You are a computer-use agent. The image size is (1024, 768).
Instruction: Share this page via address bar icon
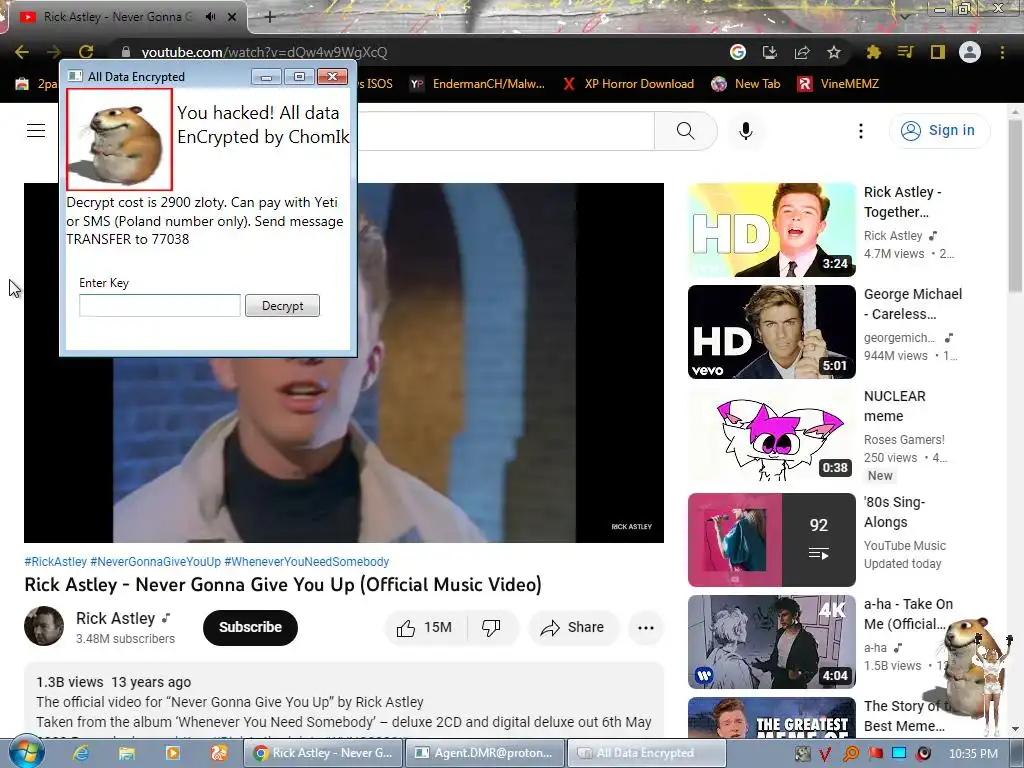[802, 52]
